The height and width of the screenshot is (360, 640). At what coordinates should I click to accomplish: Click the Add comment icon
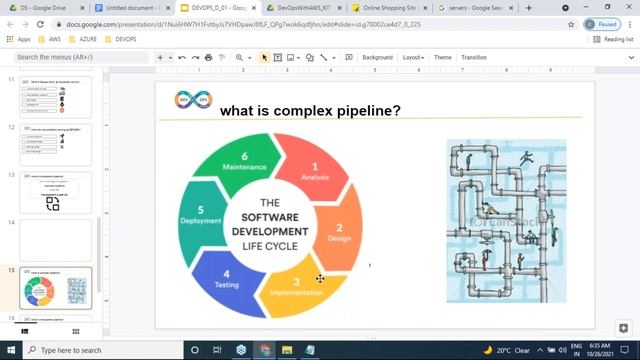click(x=349, y=58)
